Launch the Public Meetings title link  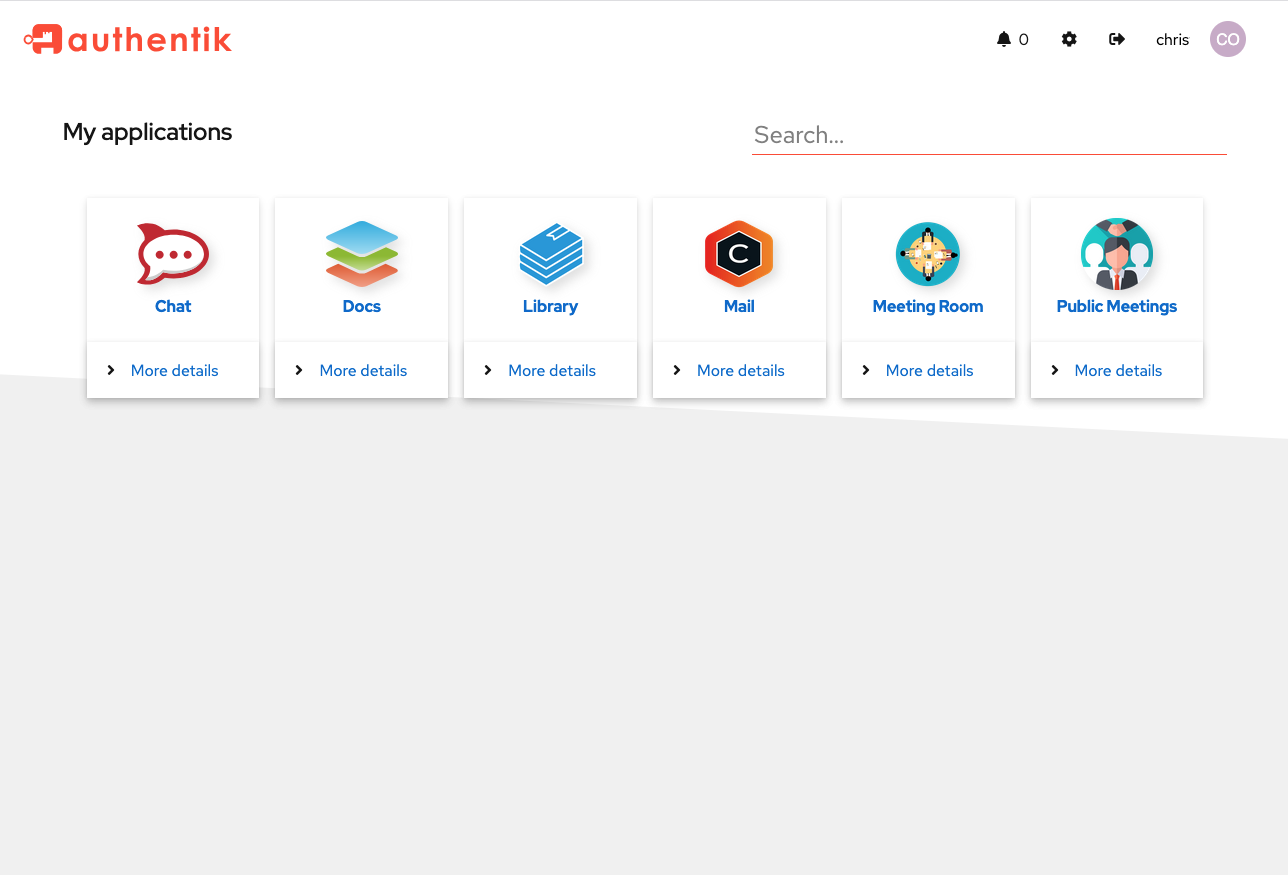click(x=1117, y=306)
